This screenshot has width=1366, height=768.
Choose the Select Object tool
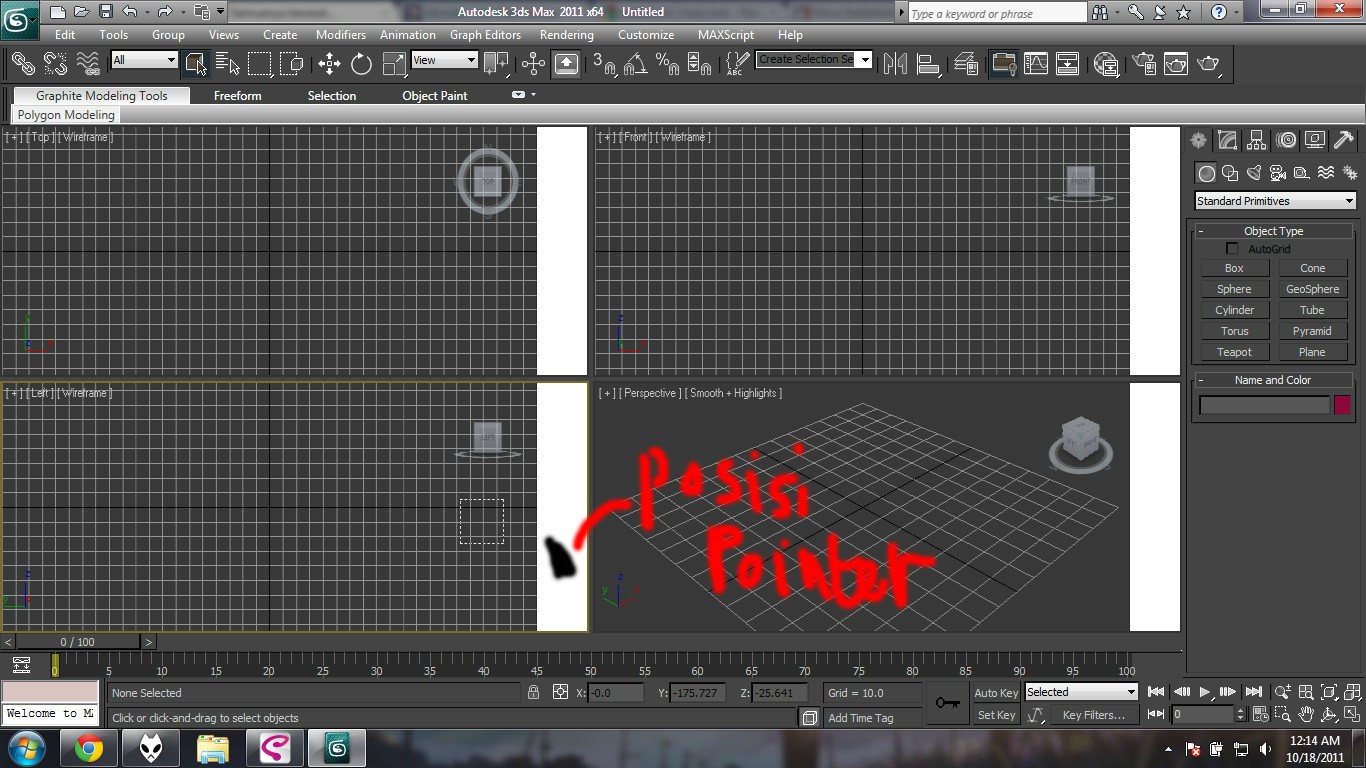point(195,64)
